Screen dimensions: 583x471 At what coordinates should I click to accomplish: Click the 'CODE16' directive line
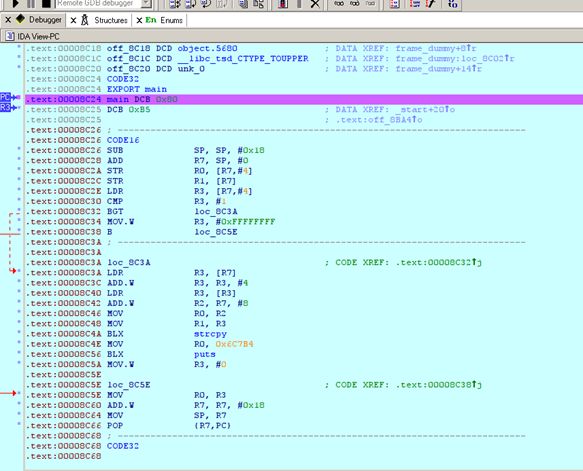pyautogui.click(x=123, y=140)
